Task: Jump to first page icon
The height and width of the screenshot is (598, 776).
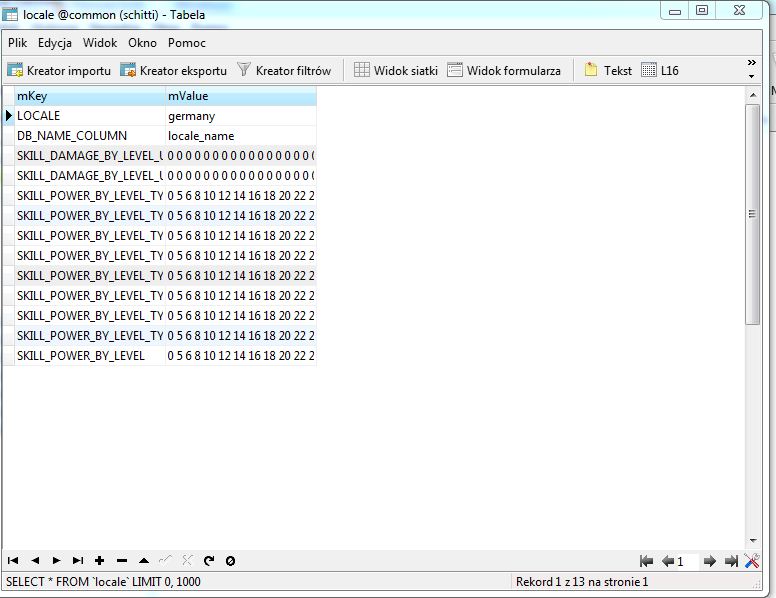Action: pos(646,561)
